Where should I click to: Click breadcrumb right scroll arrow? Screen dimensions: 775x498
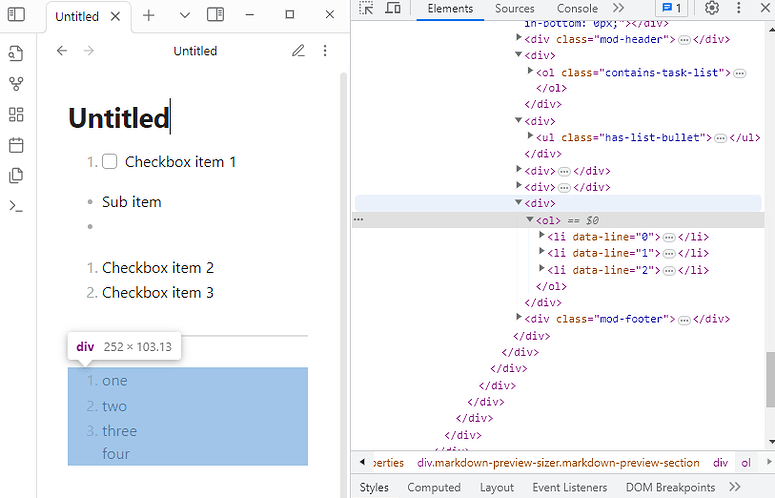(x=769, y=462)
